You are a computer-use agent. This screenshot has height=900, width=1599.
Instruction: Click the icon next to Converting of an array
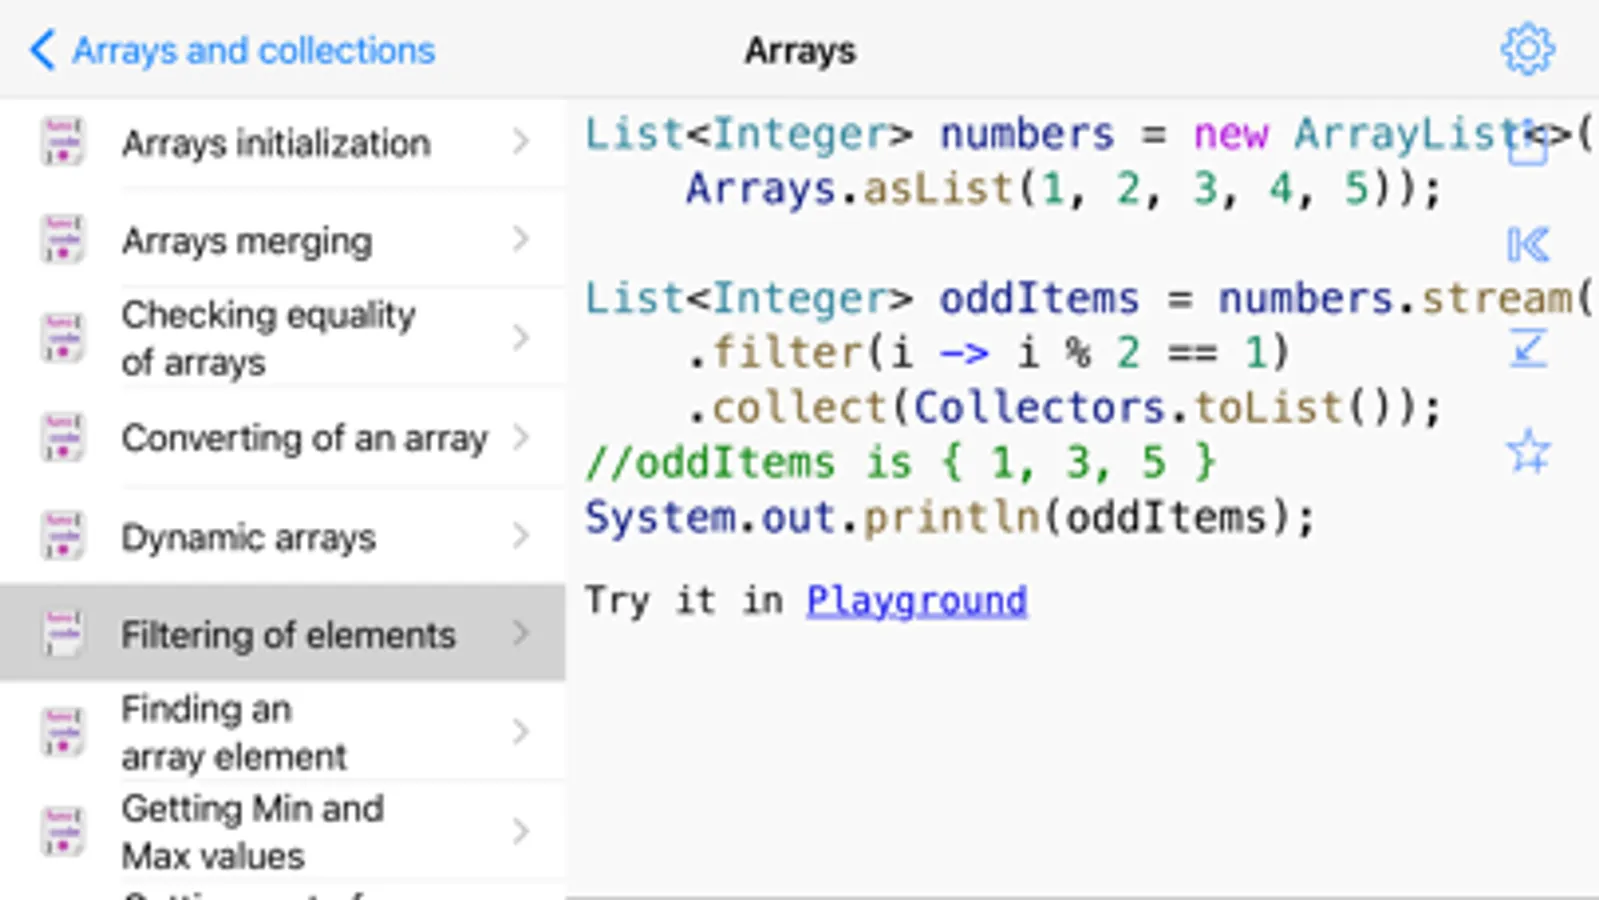(x=62, y=438)
